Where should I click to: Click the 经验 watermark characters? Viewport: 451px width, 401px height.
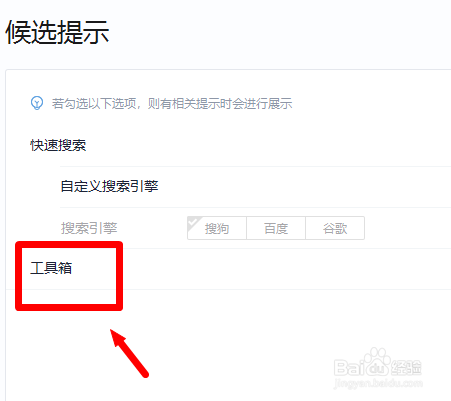coord(406,368)
